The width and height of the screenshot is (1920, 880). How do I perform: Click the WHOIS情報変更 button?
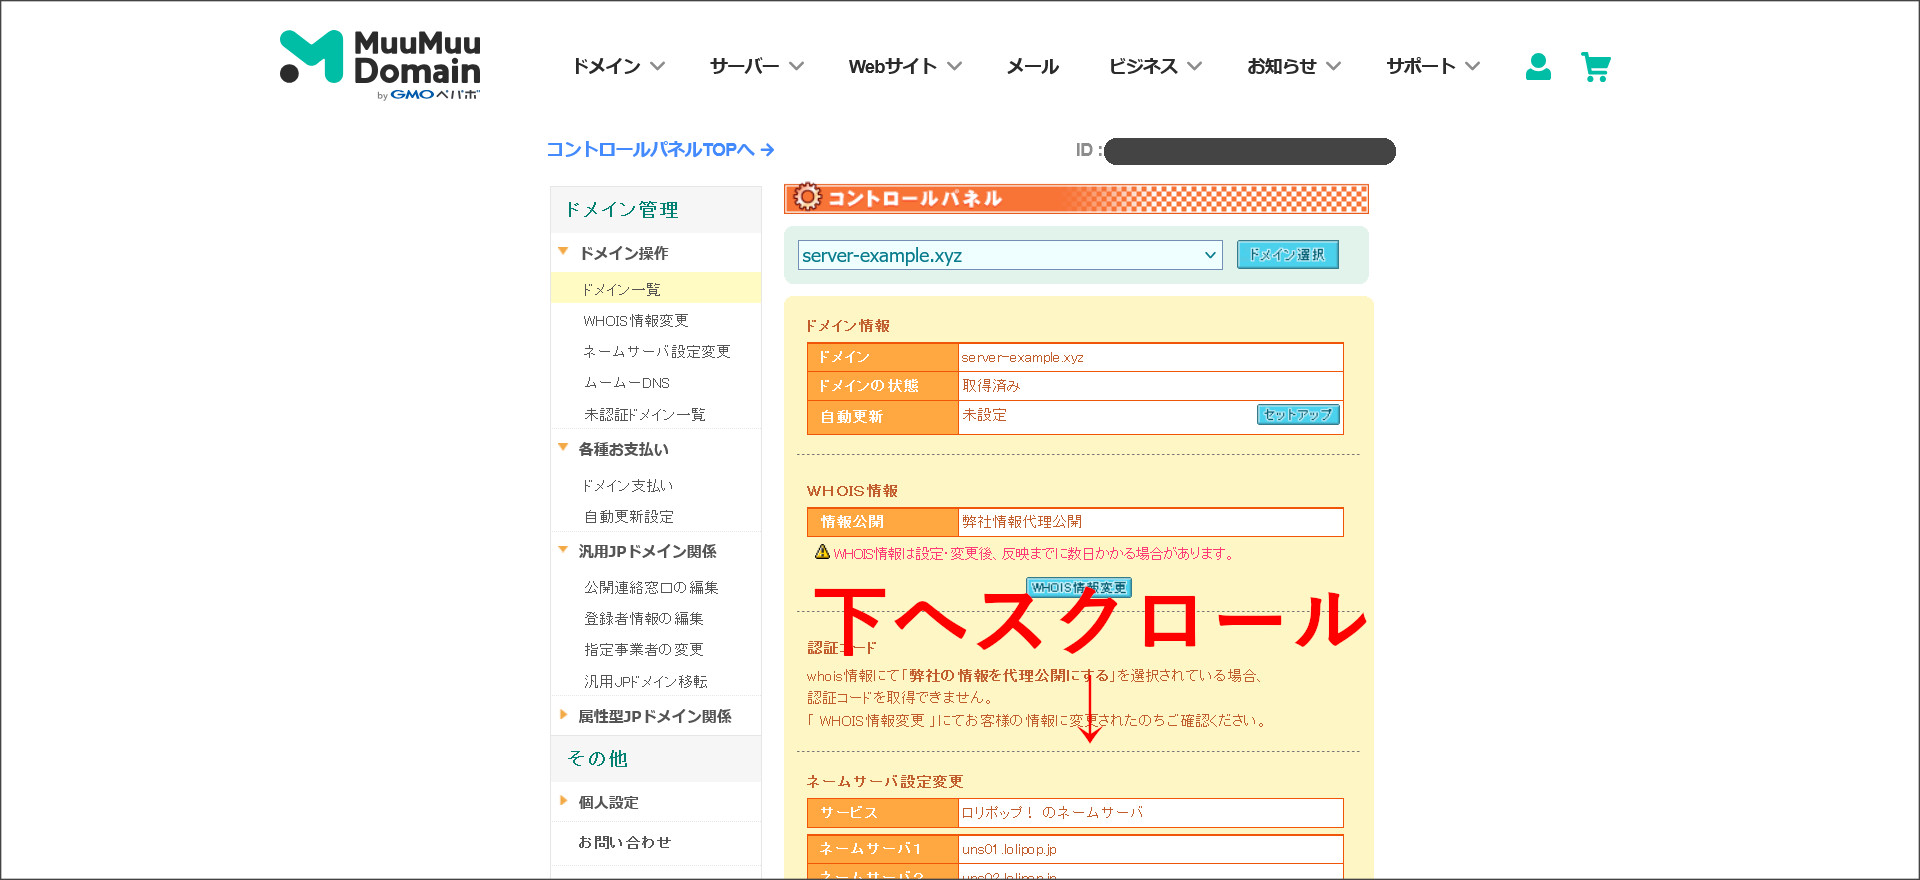[x=1079, y=587]
